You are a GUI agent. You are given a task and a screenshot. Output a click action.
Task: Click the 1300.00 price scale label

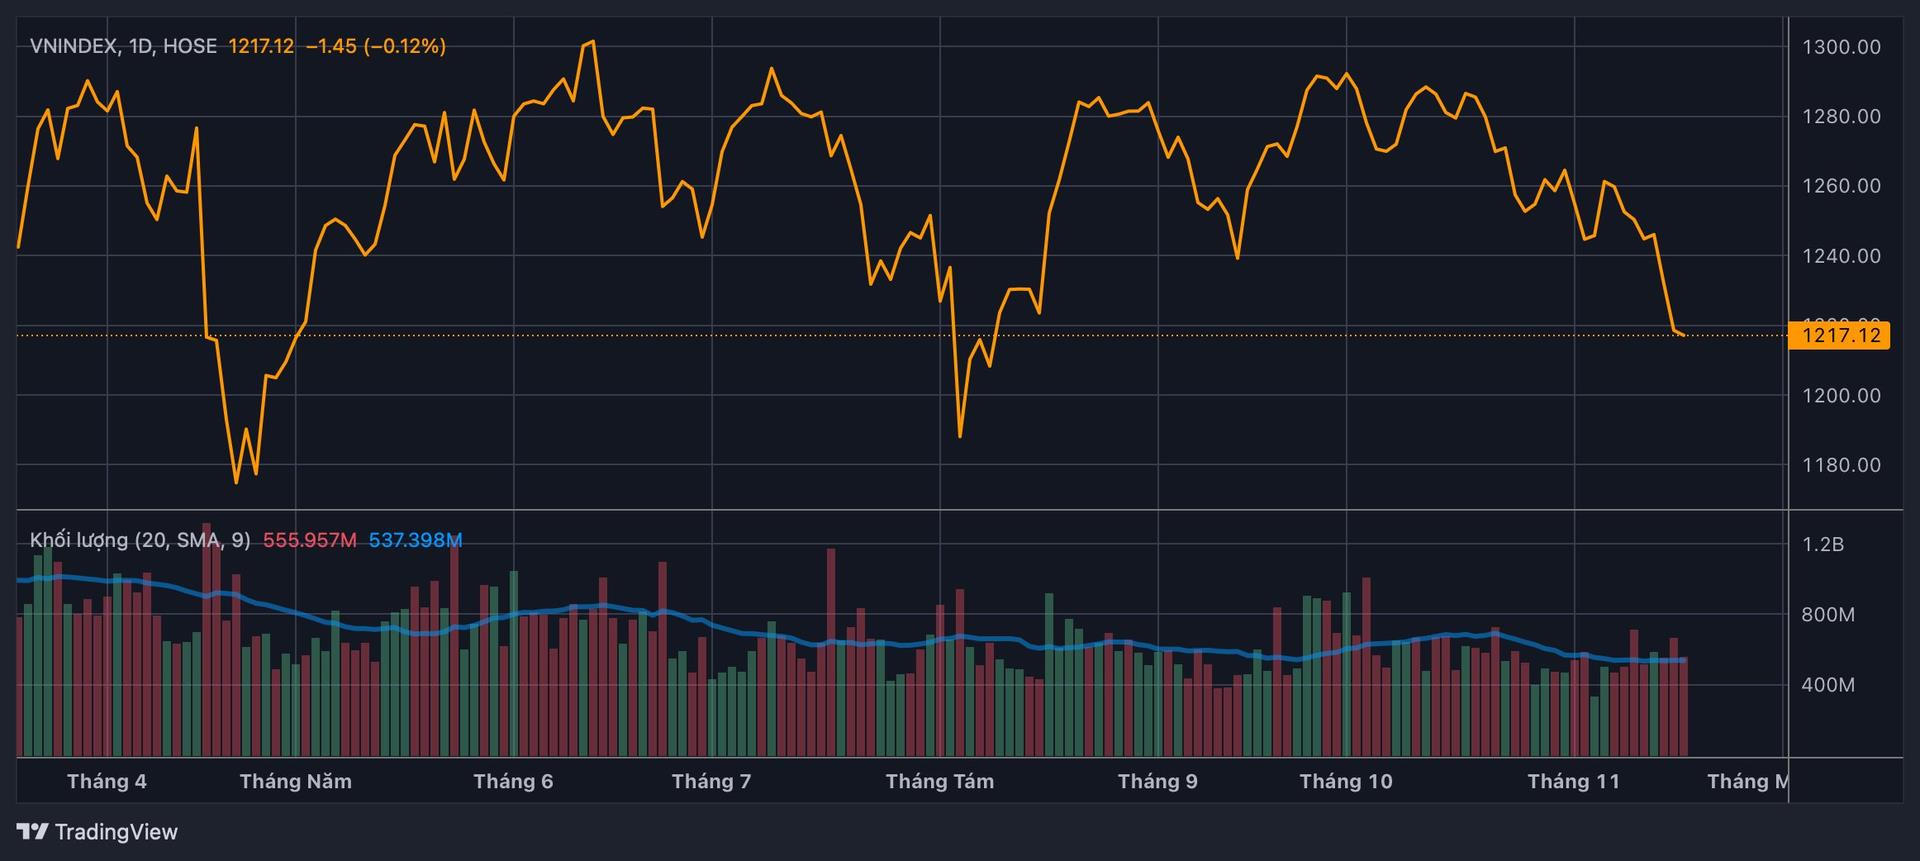[1840, 47]
